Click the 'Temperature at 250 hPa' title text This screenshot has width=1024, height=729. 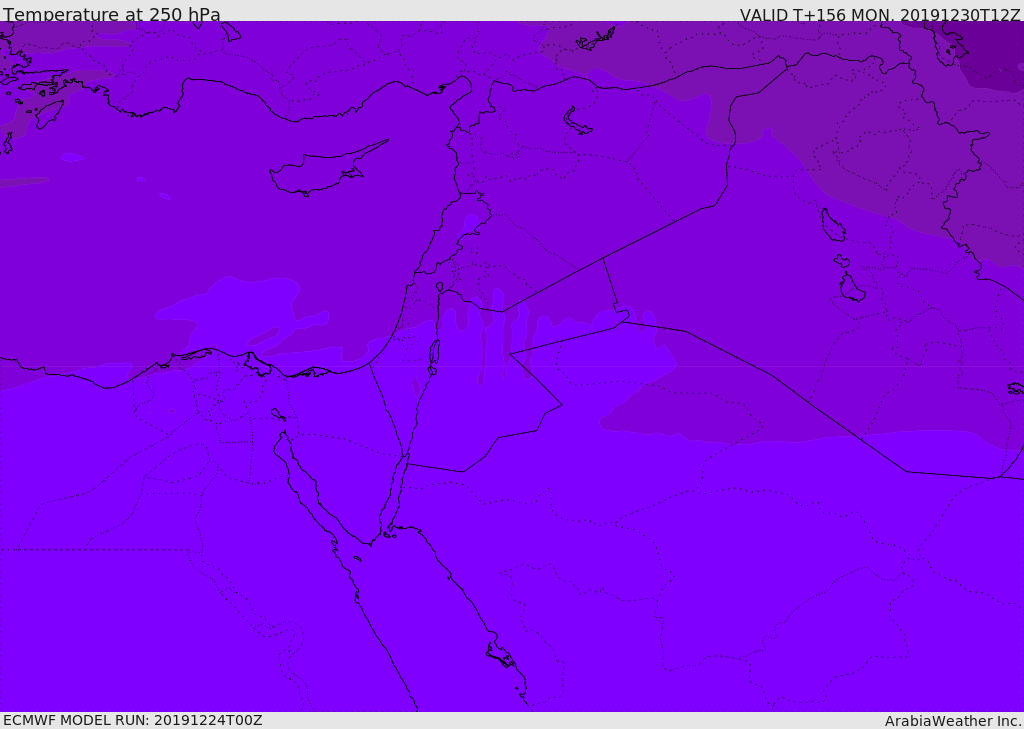[112, 14]
